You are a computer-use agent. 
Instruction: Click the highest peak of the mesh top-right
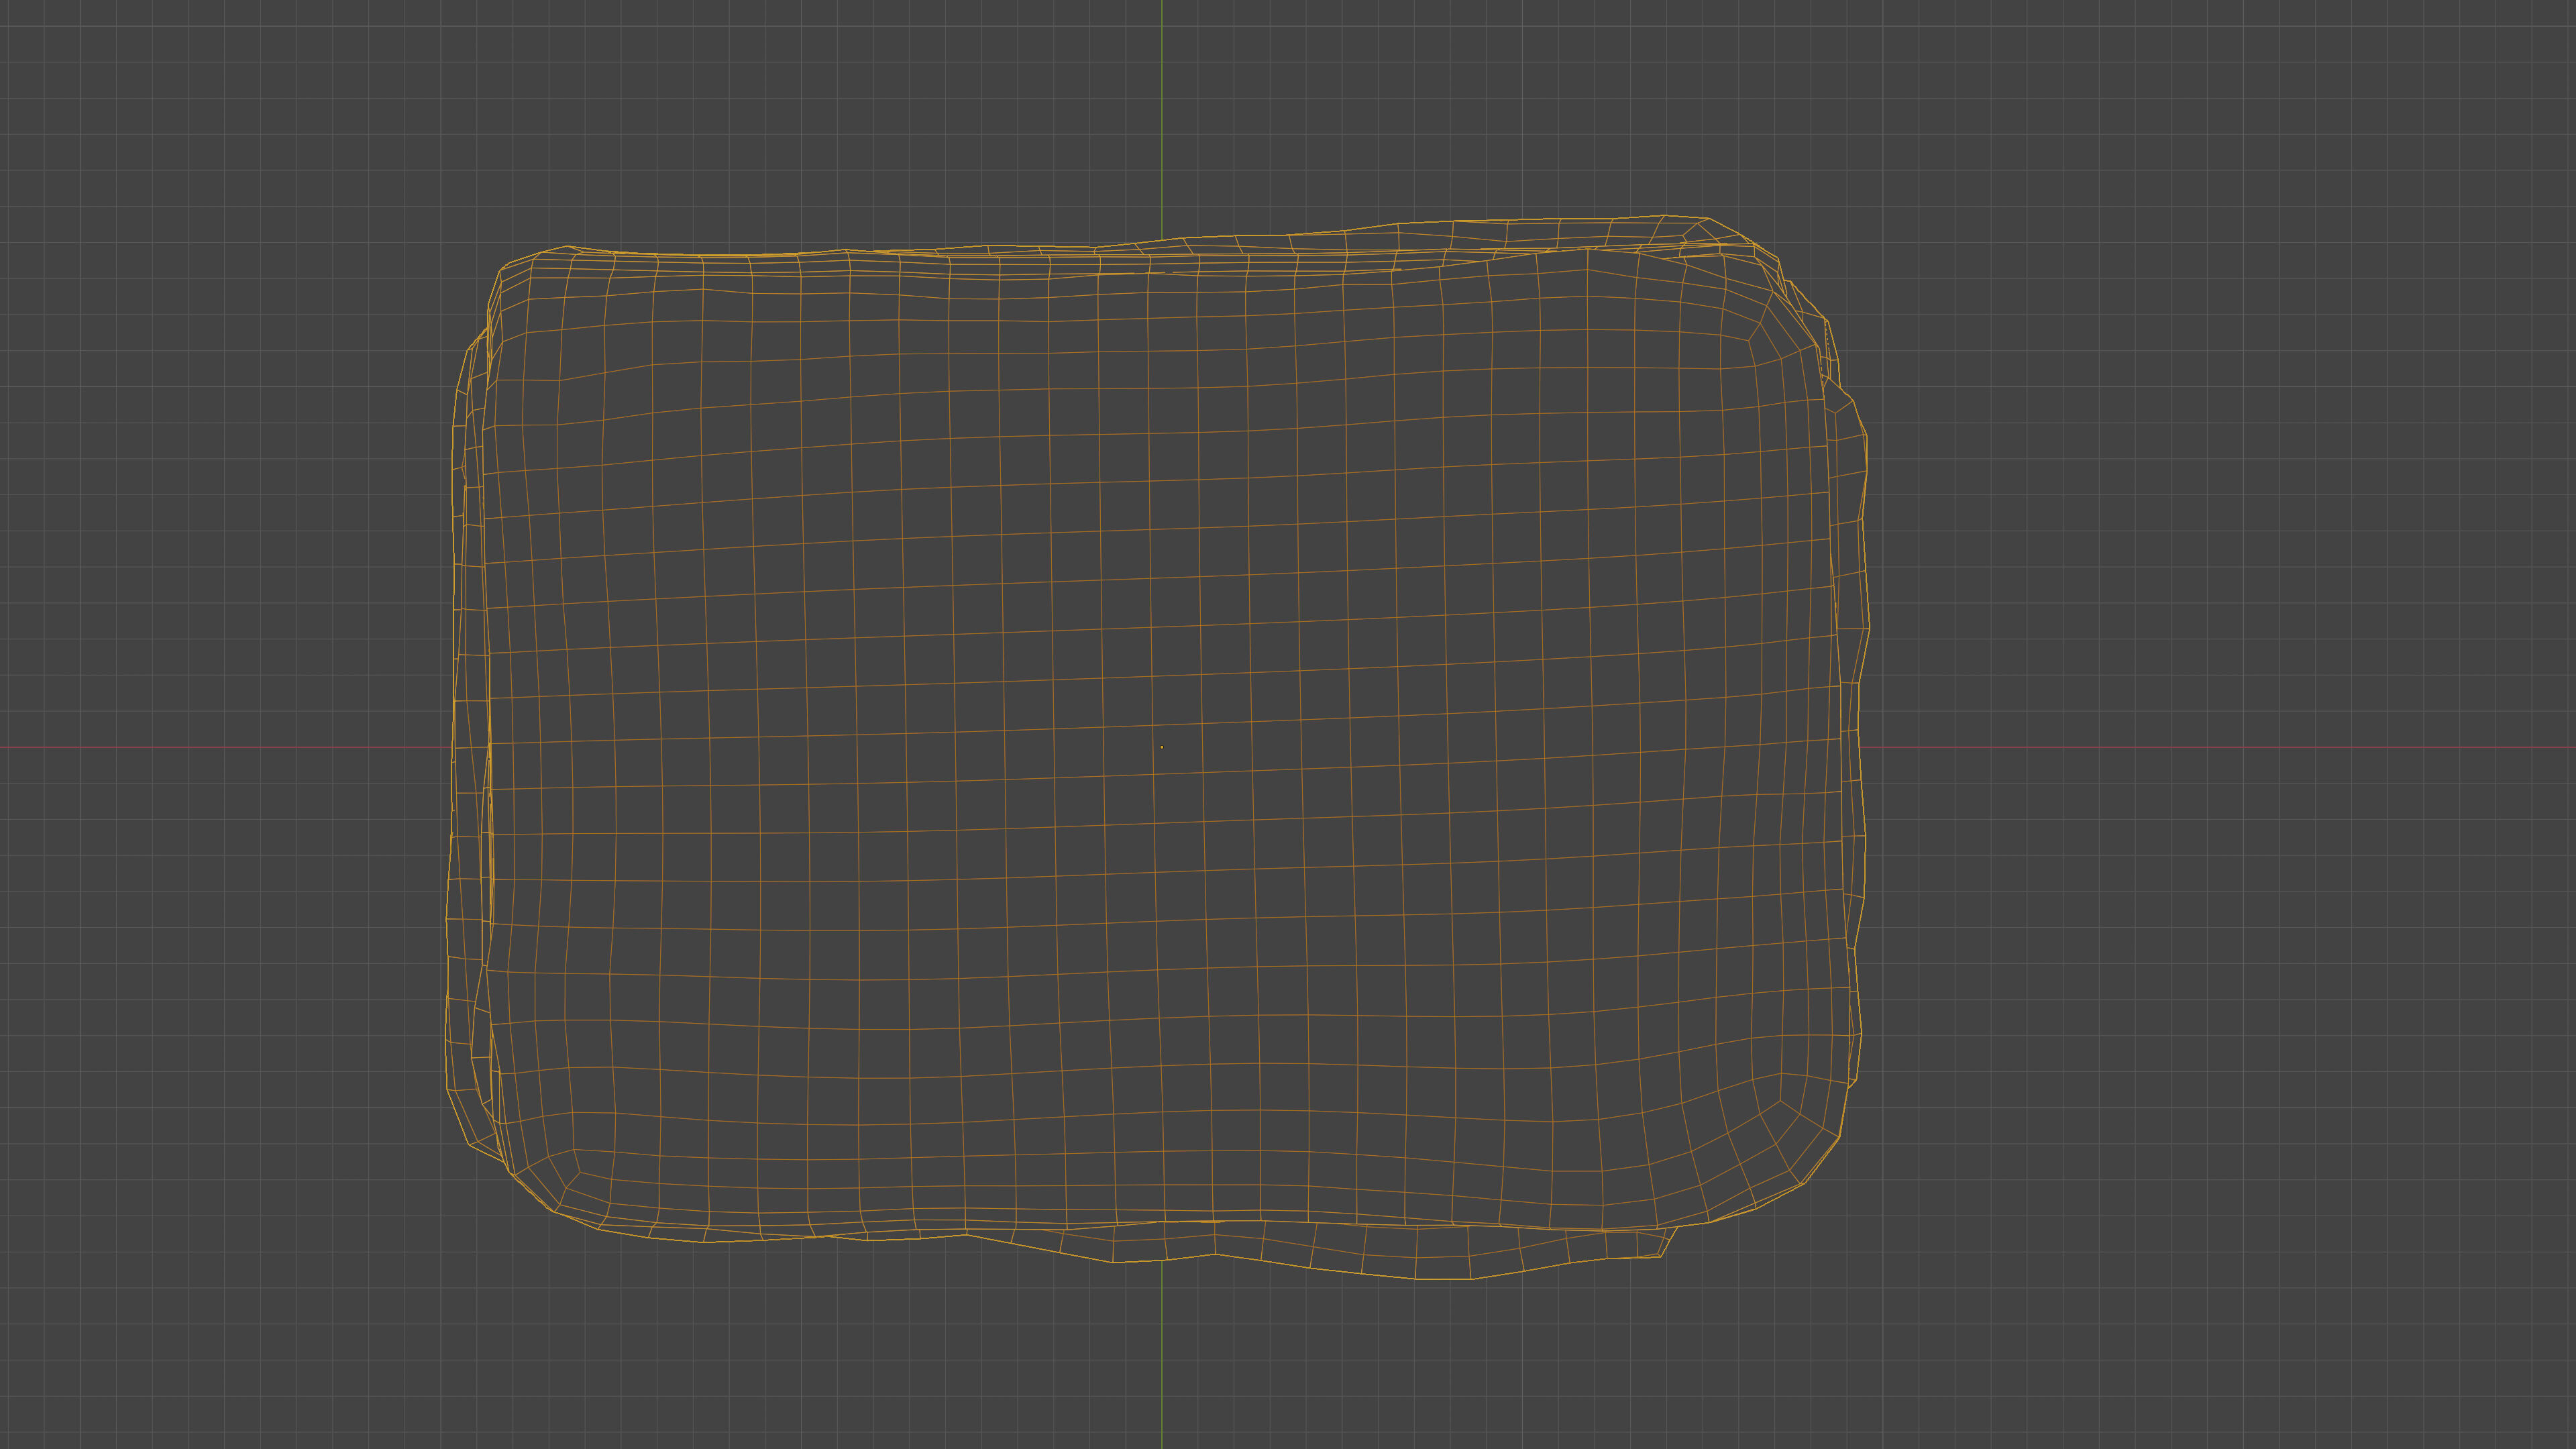1665,215
